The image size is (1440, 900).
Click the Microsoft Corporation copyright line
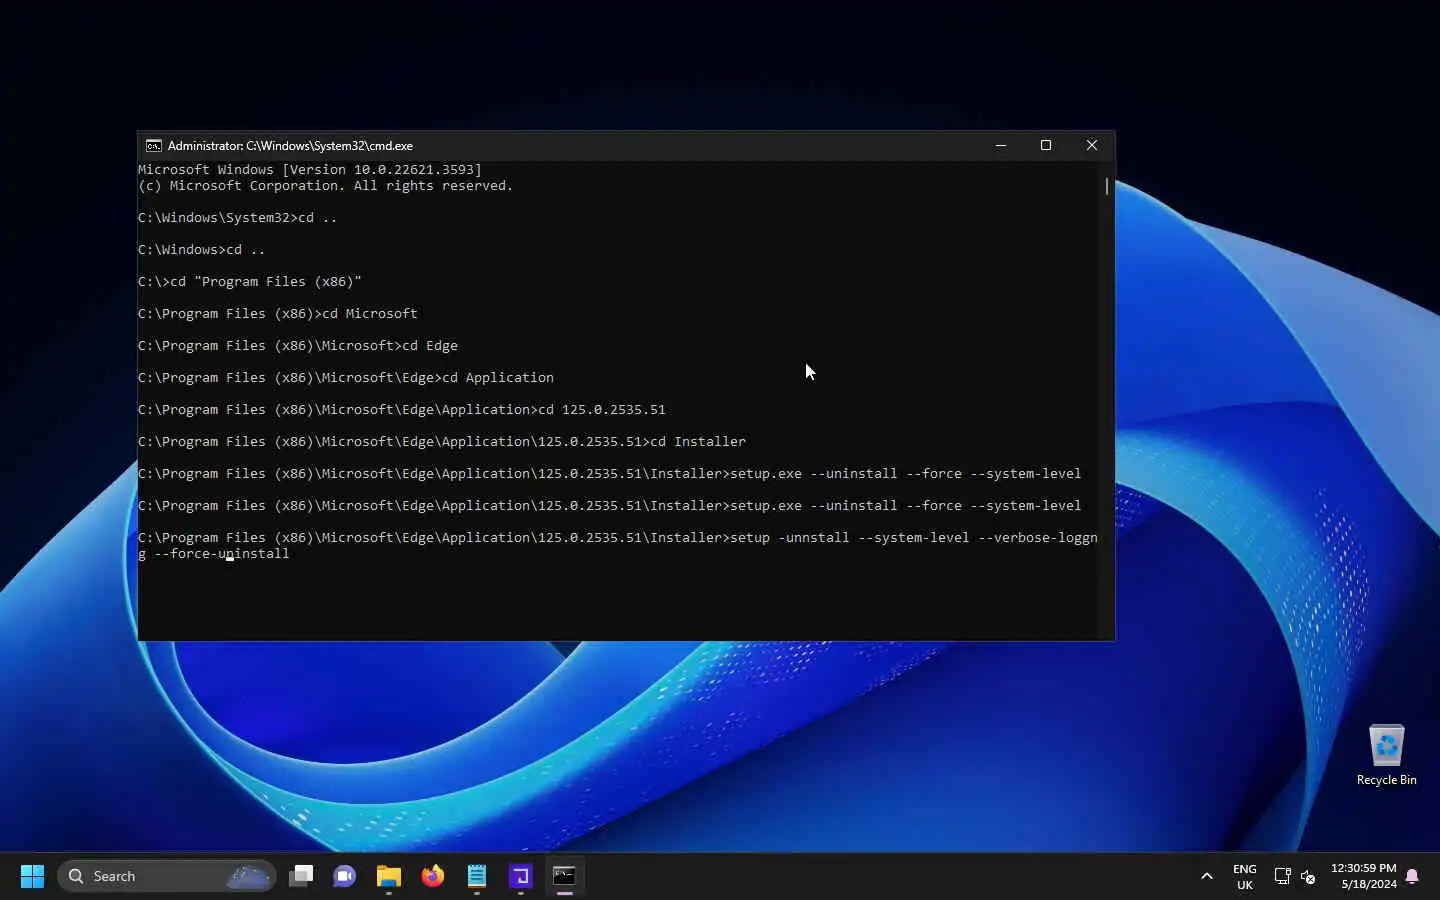coord(326,186)
